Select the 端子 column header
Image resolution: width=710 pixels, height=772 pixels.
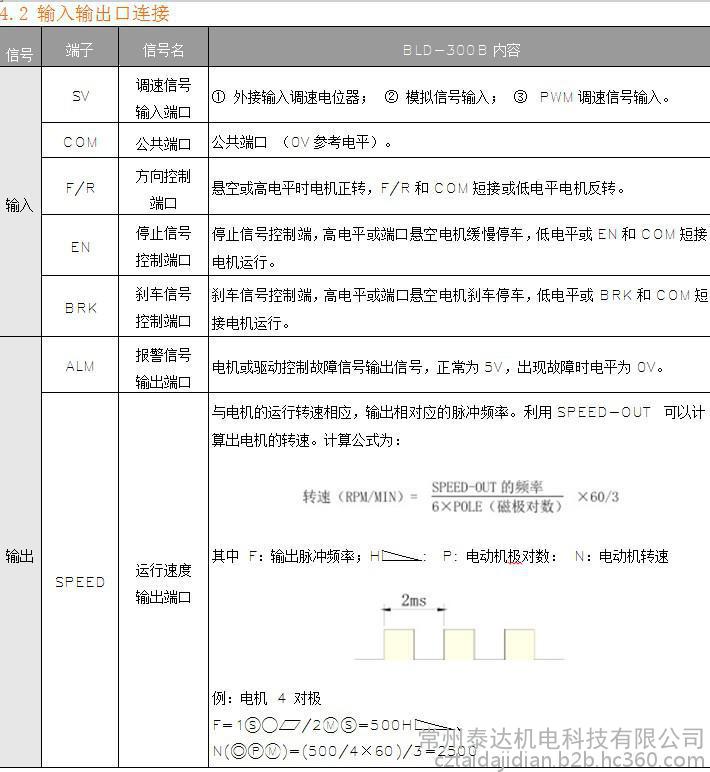pyautogui.click(x=80, y=49)
